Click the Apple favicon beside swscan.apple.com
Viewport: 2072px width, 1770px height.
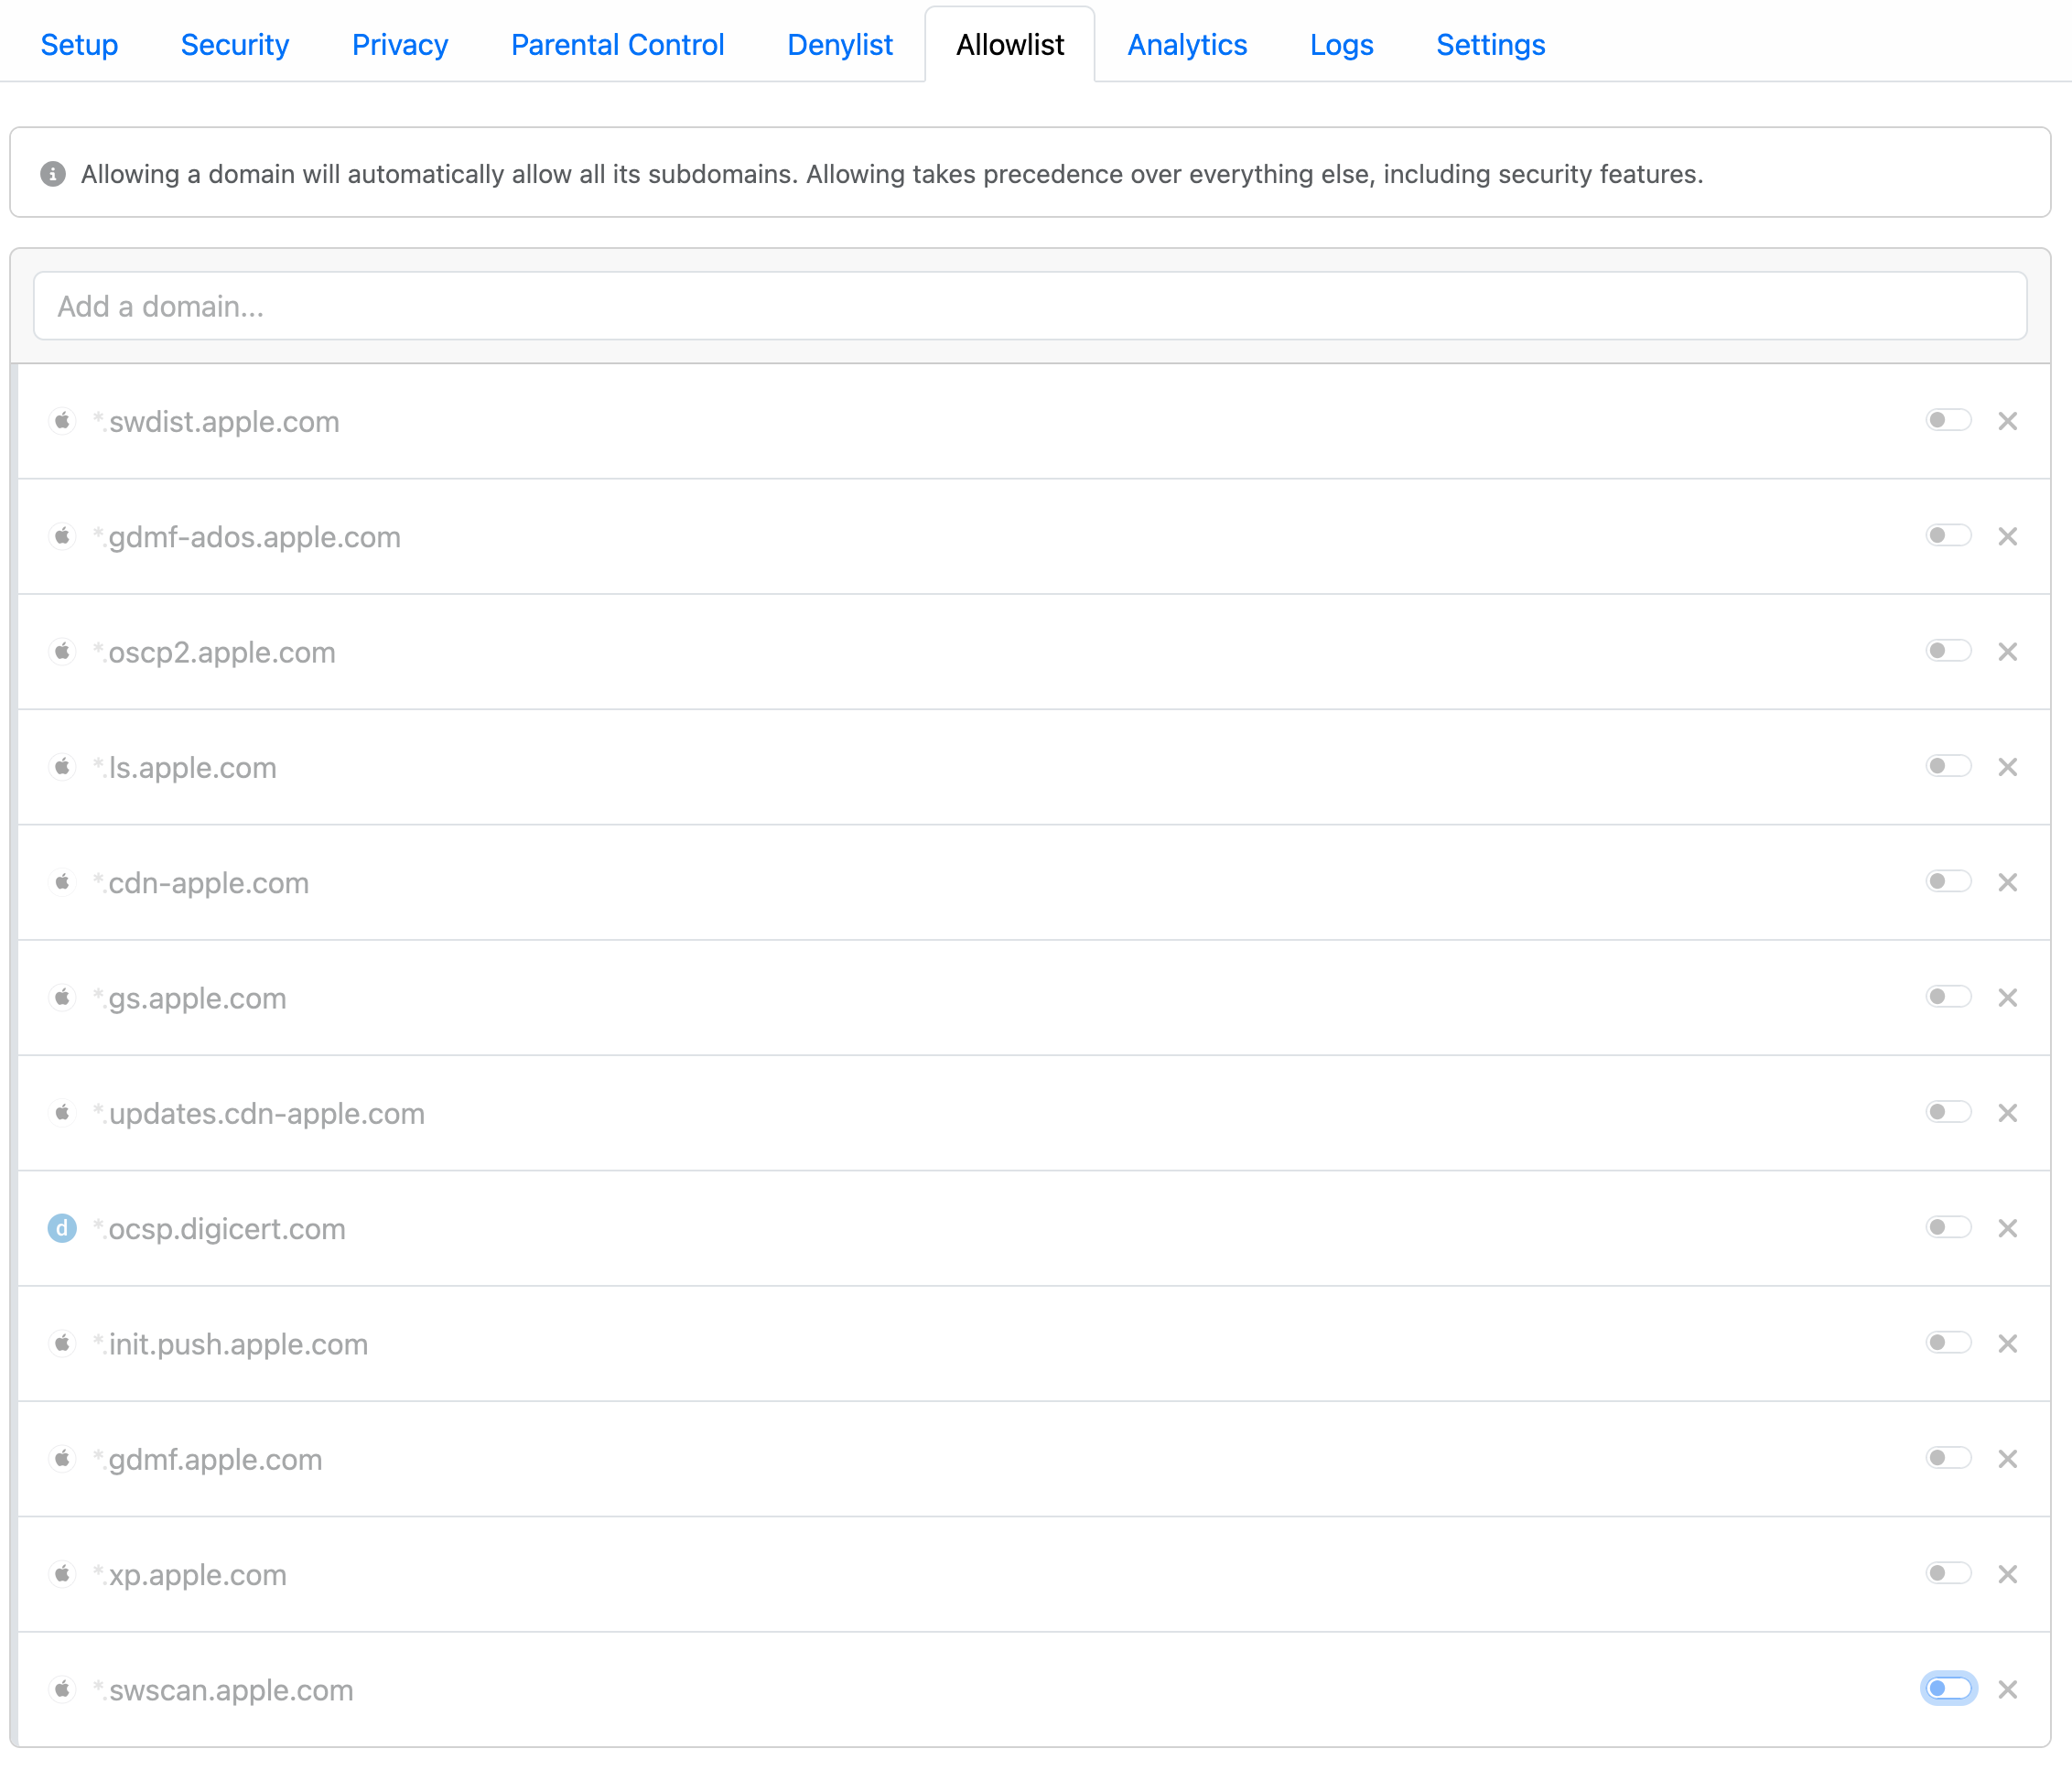click(x=62, y=1689)
